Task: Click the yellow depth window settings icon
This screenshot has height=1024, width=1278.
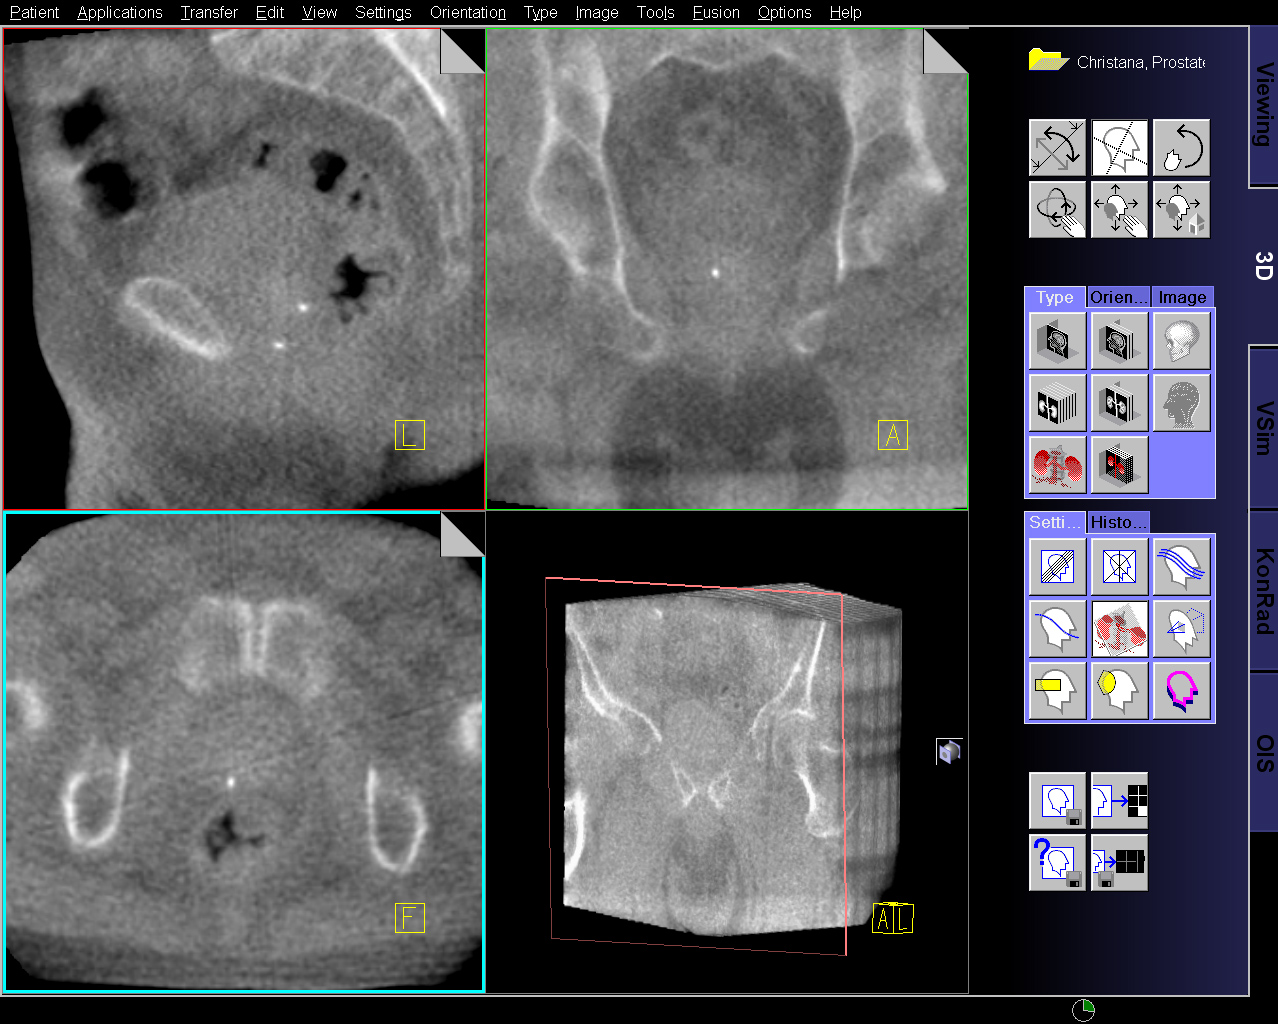Action: [1057, 691]
